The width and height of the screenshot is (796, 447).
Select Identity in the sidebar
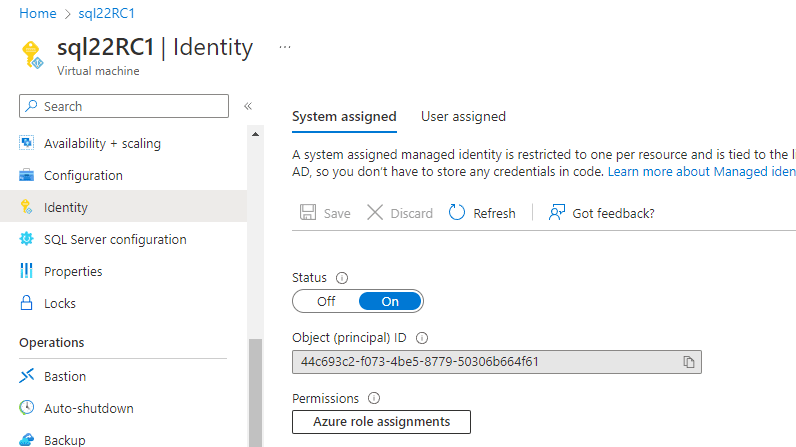123,206
